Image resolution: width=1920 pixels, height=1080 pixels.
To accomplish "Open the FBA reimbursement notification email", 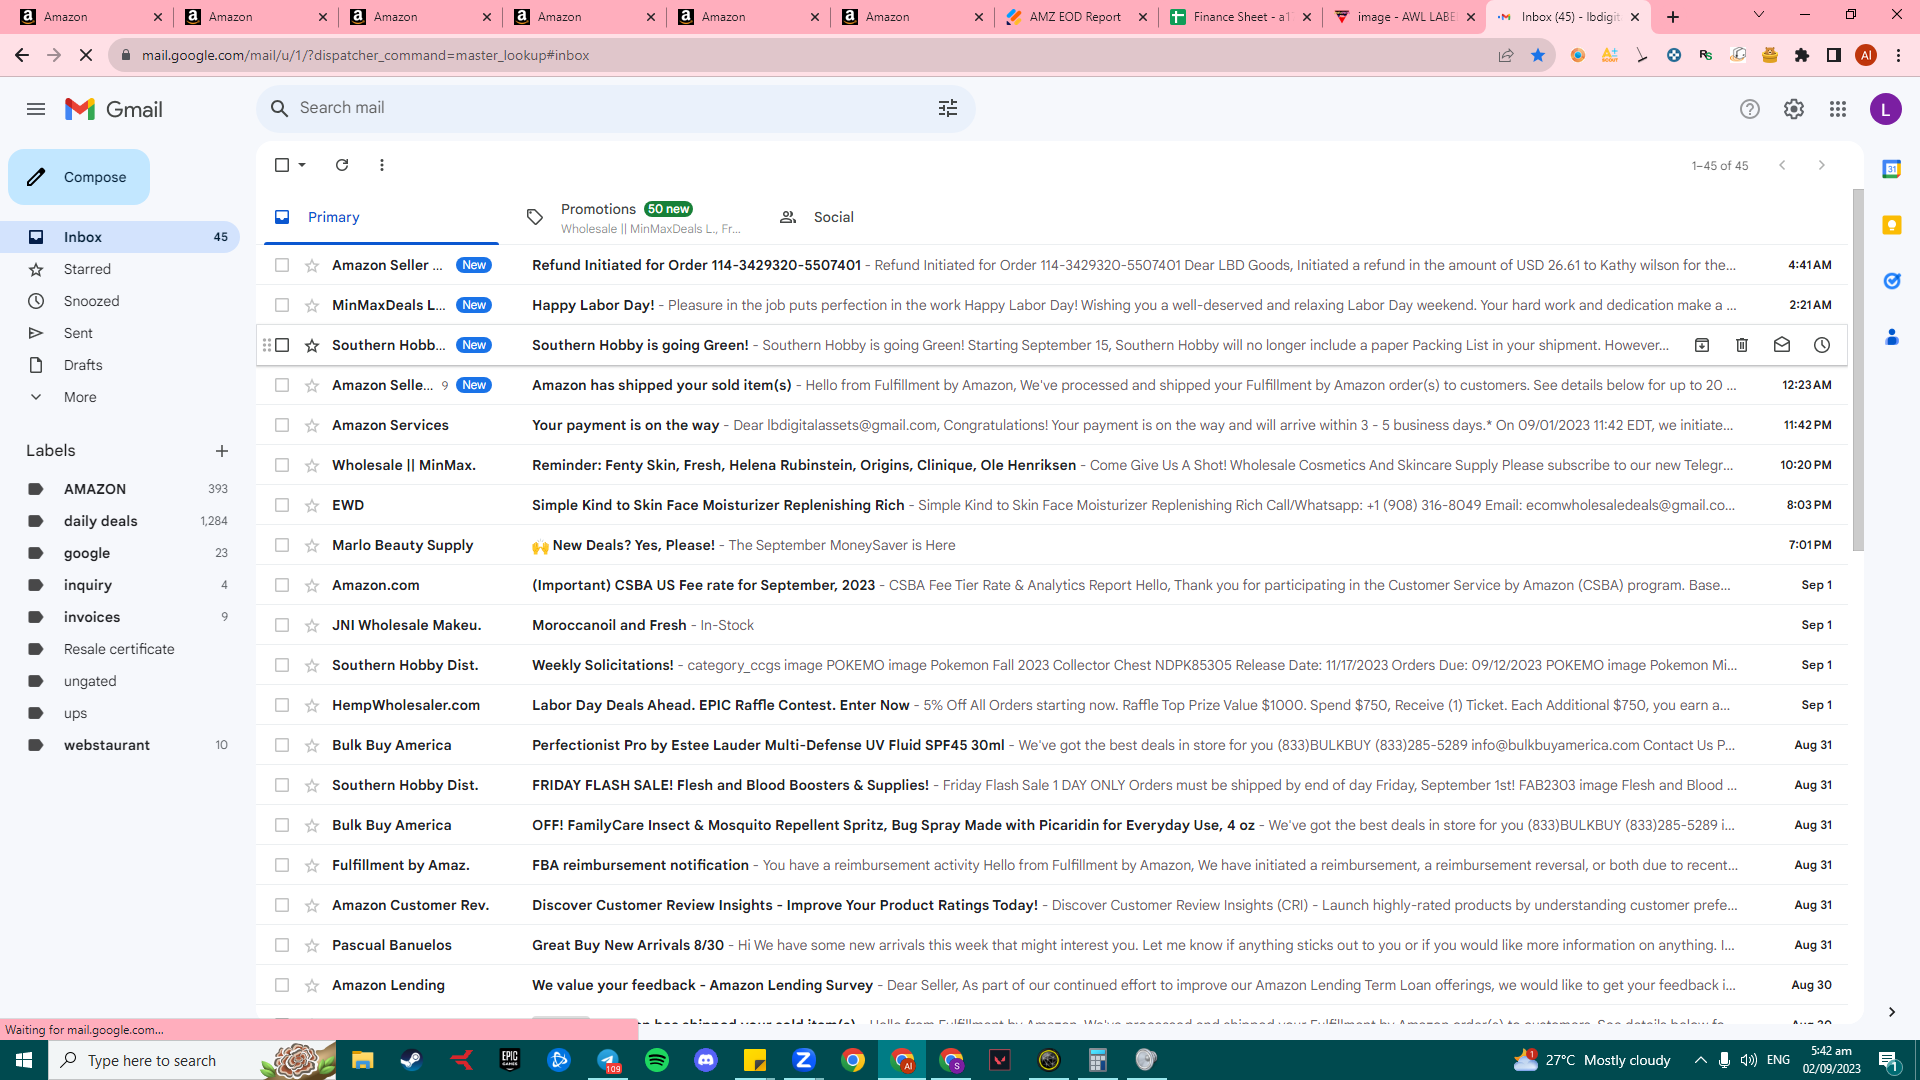I will click(x=1052, y=865).
